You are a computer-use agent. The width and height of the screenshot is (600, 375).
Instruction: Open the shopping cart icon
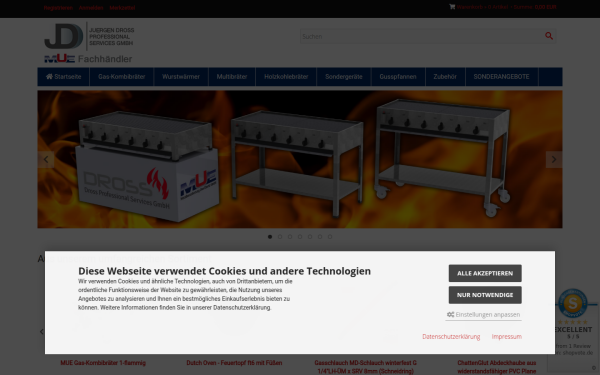(452, 7)
